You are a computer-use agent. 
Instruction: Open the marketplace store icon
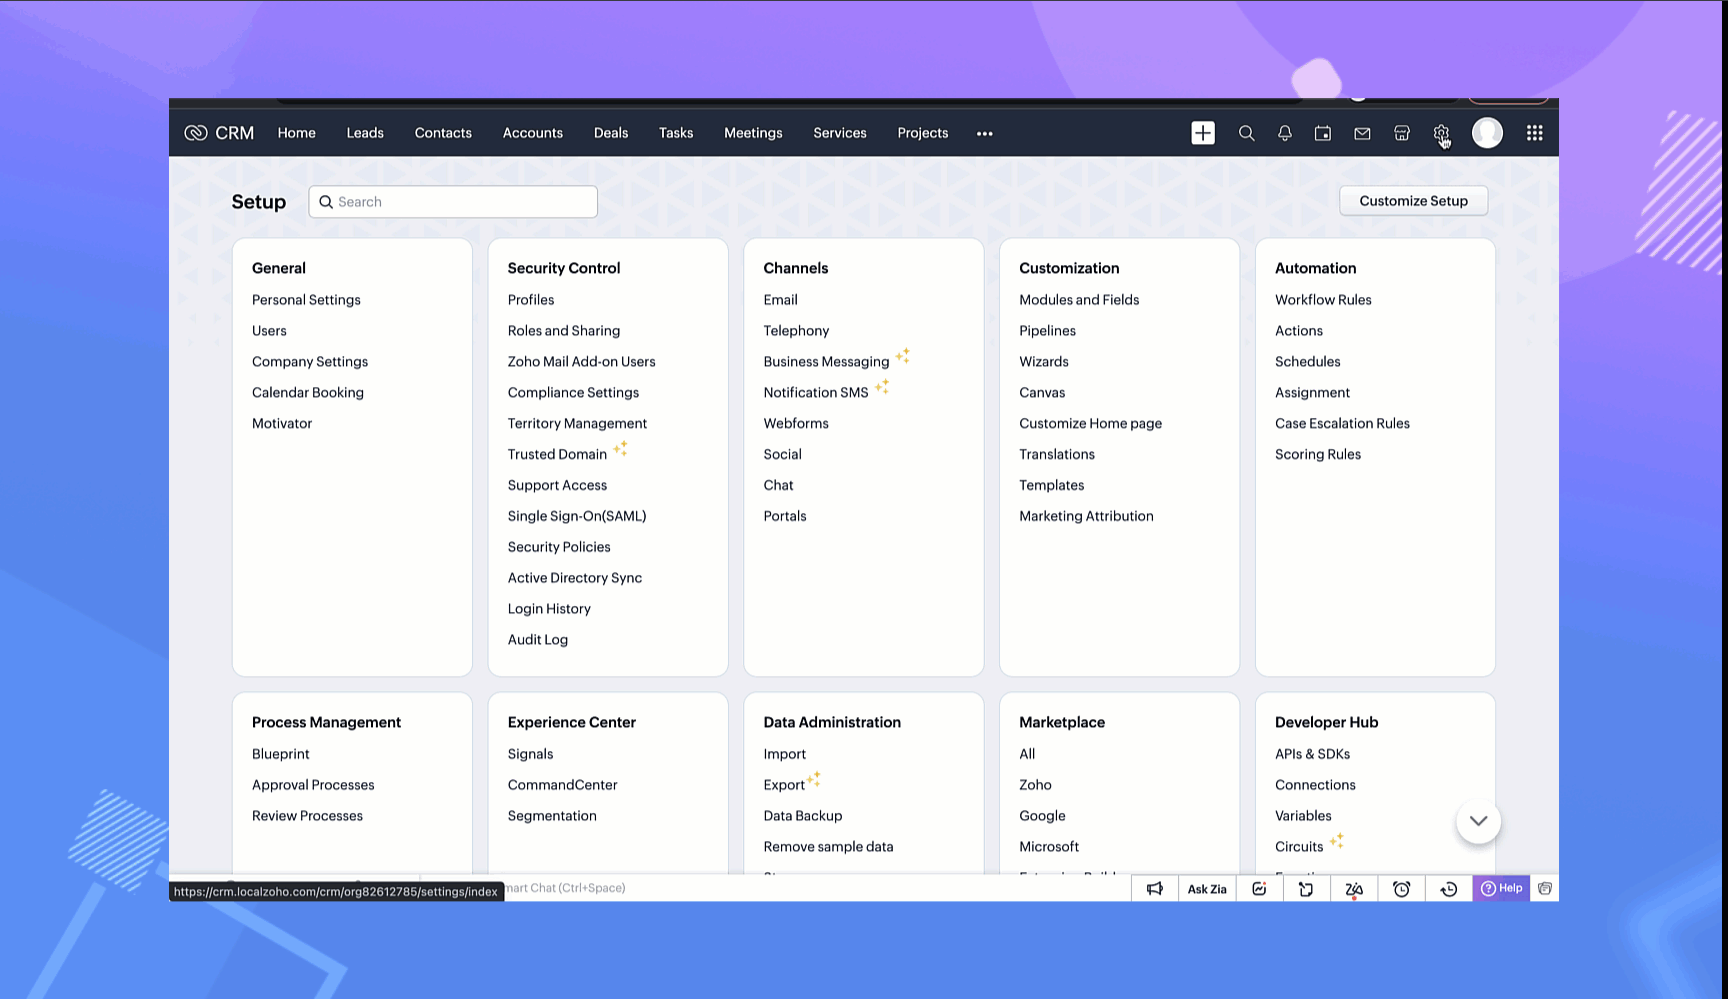(1402, 133)
